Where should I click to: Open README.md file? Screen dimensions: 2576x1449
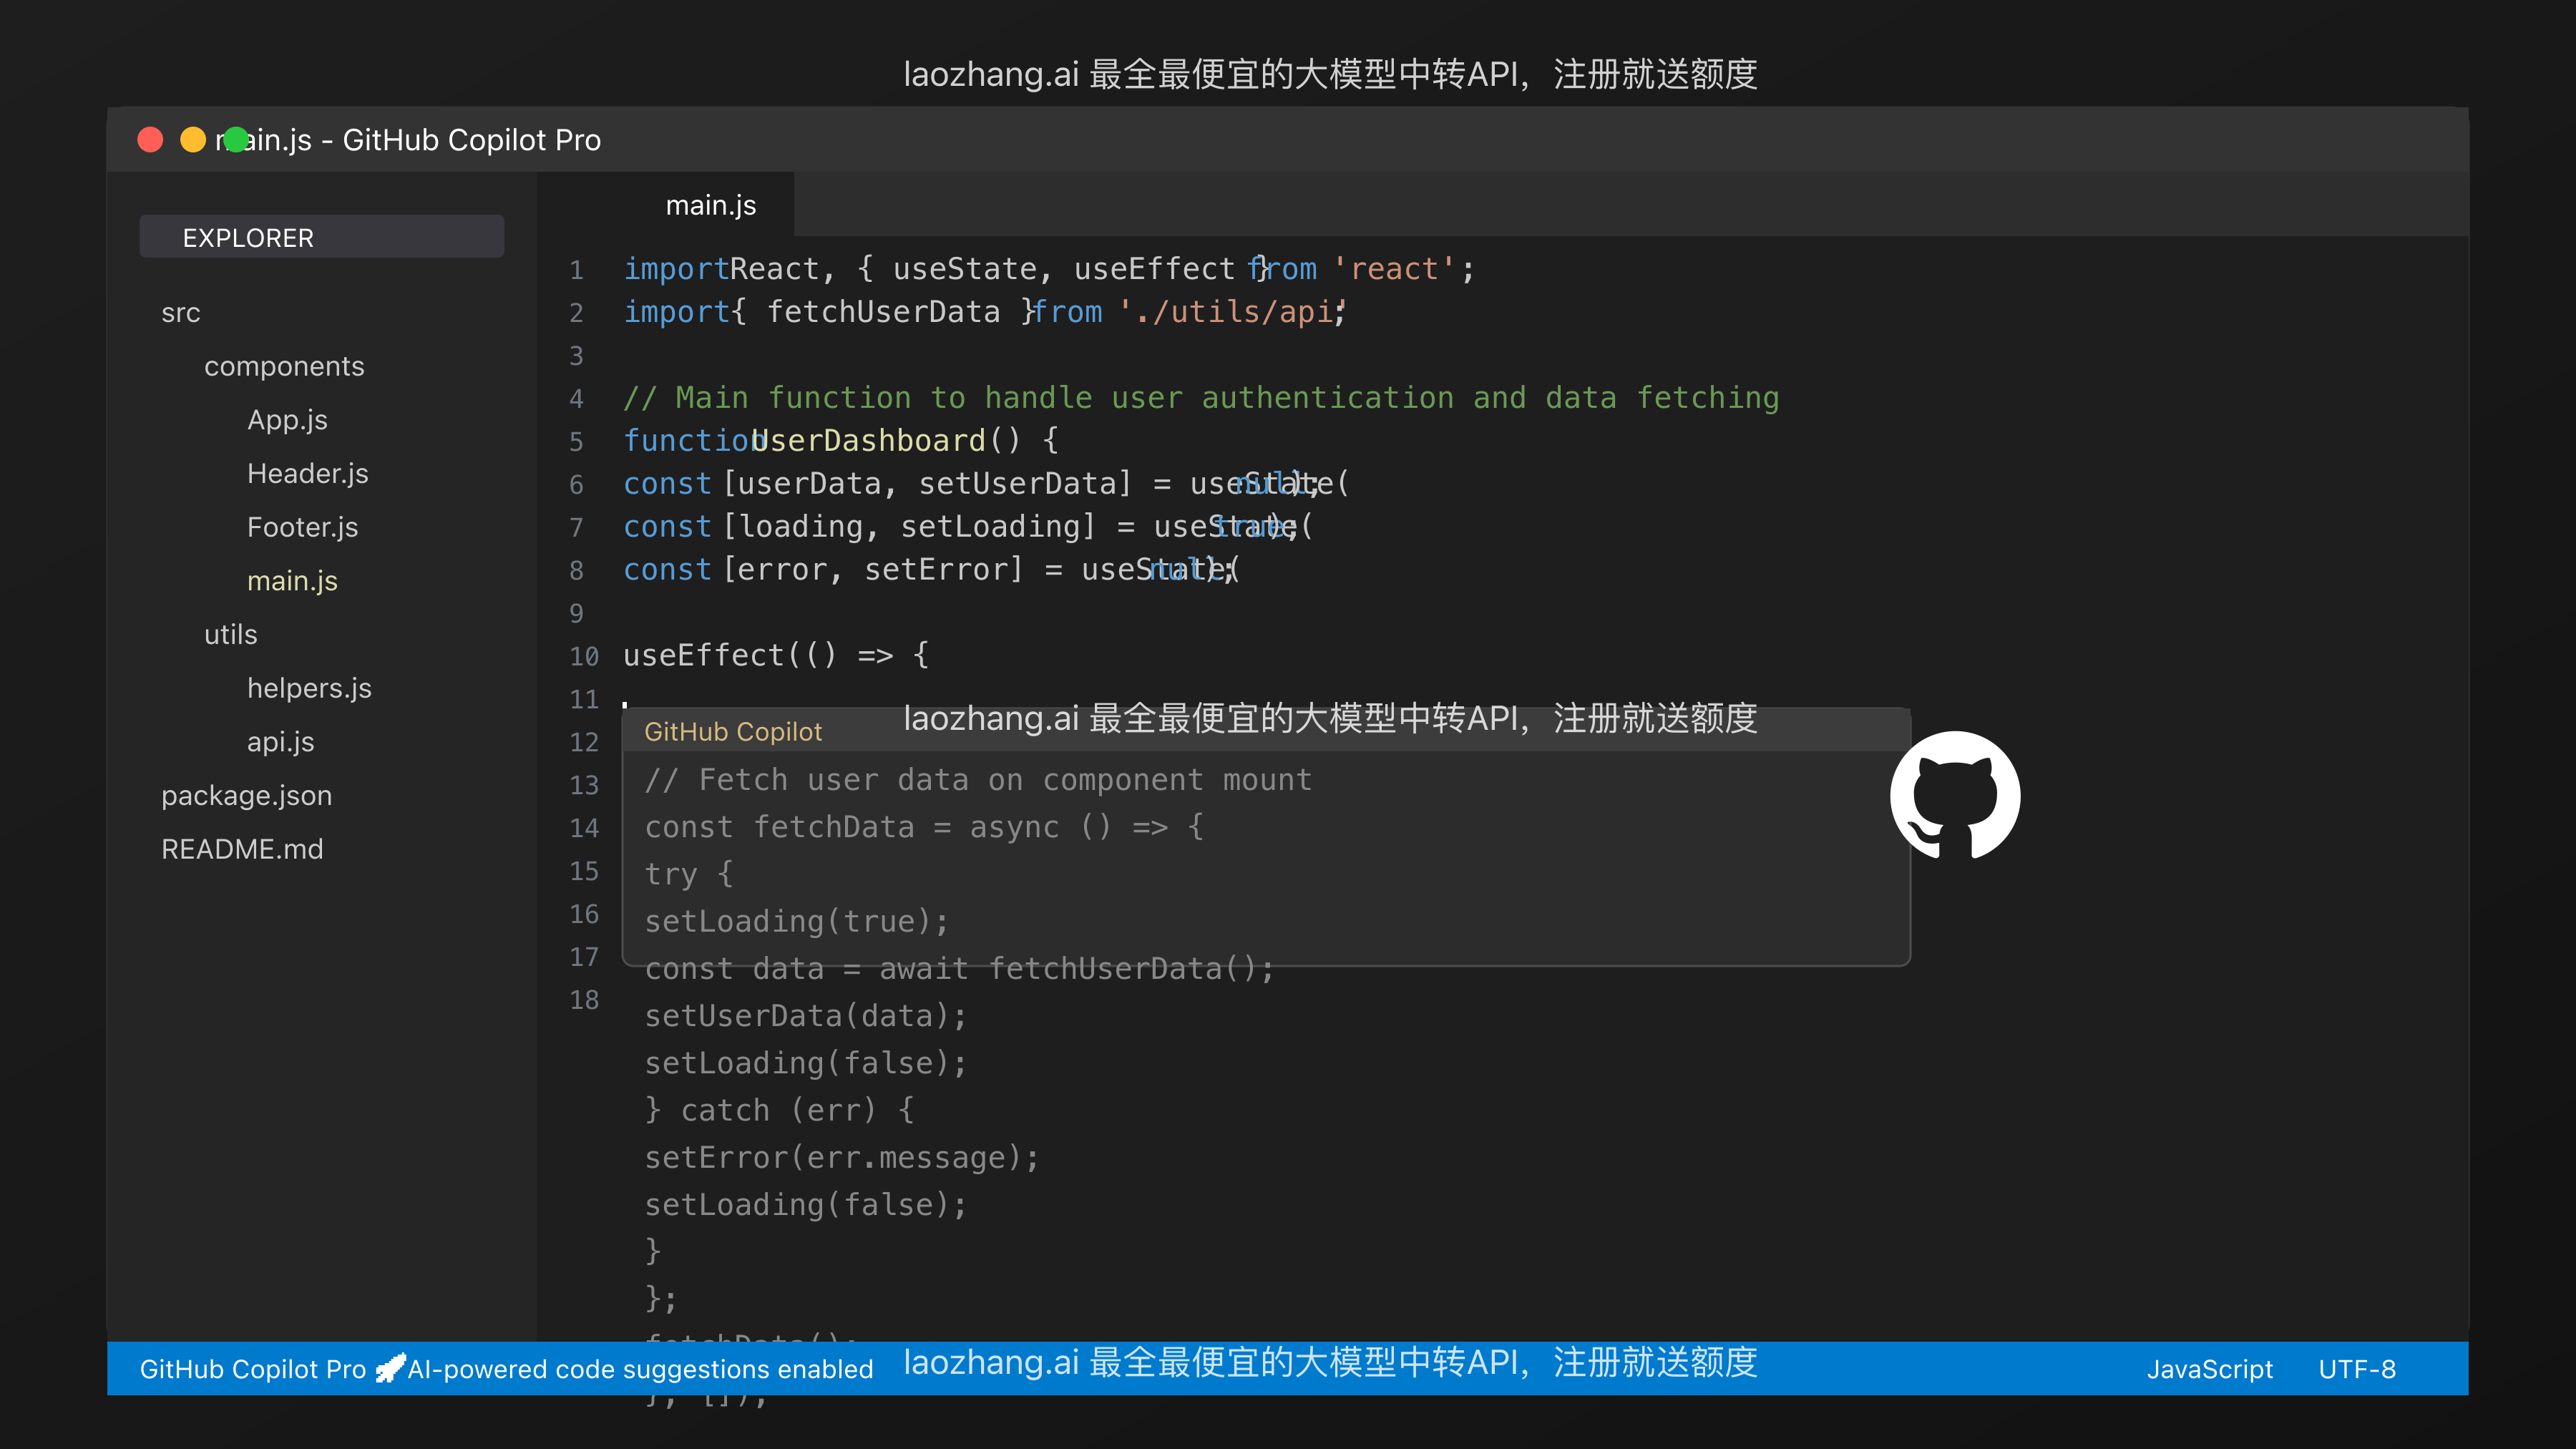coord(242,848)
